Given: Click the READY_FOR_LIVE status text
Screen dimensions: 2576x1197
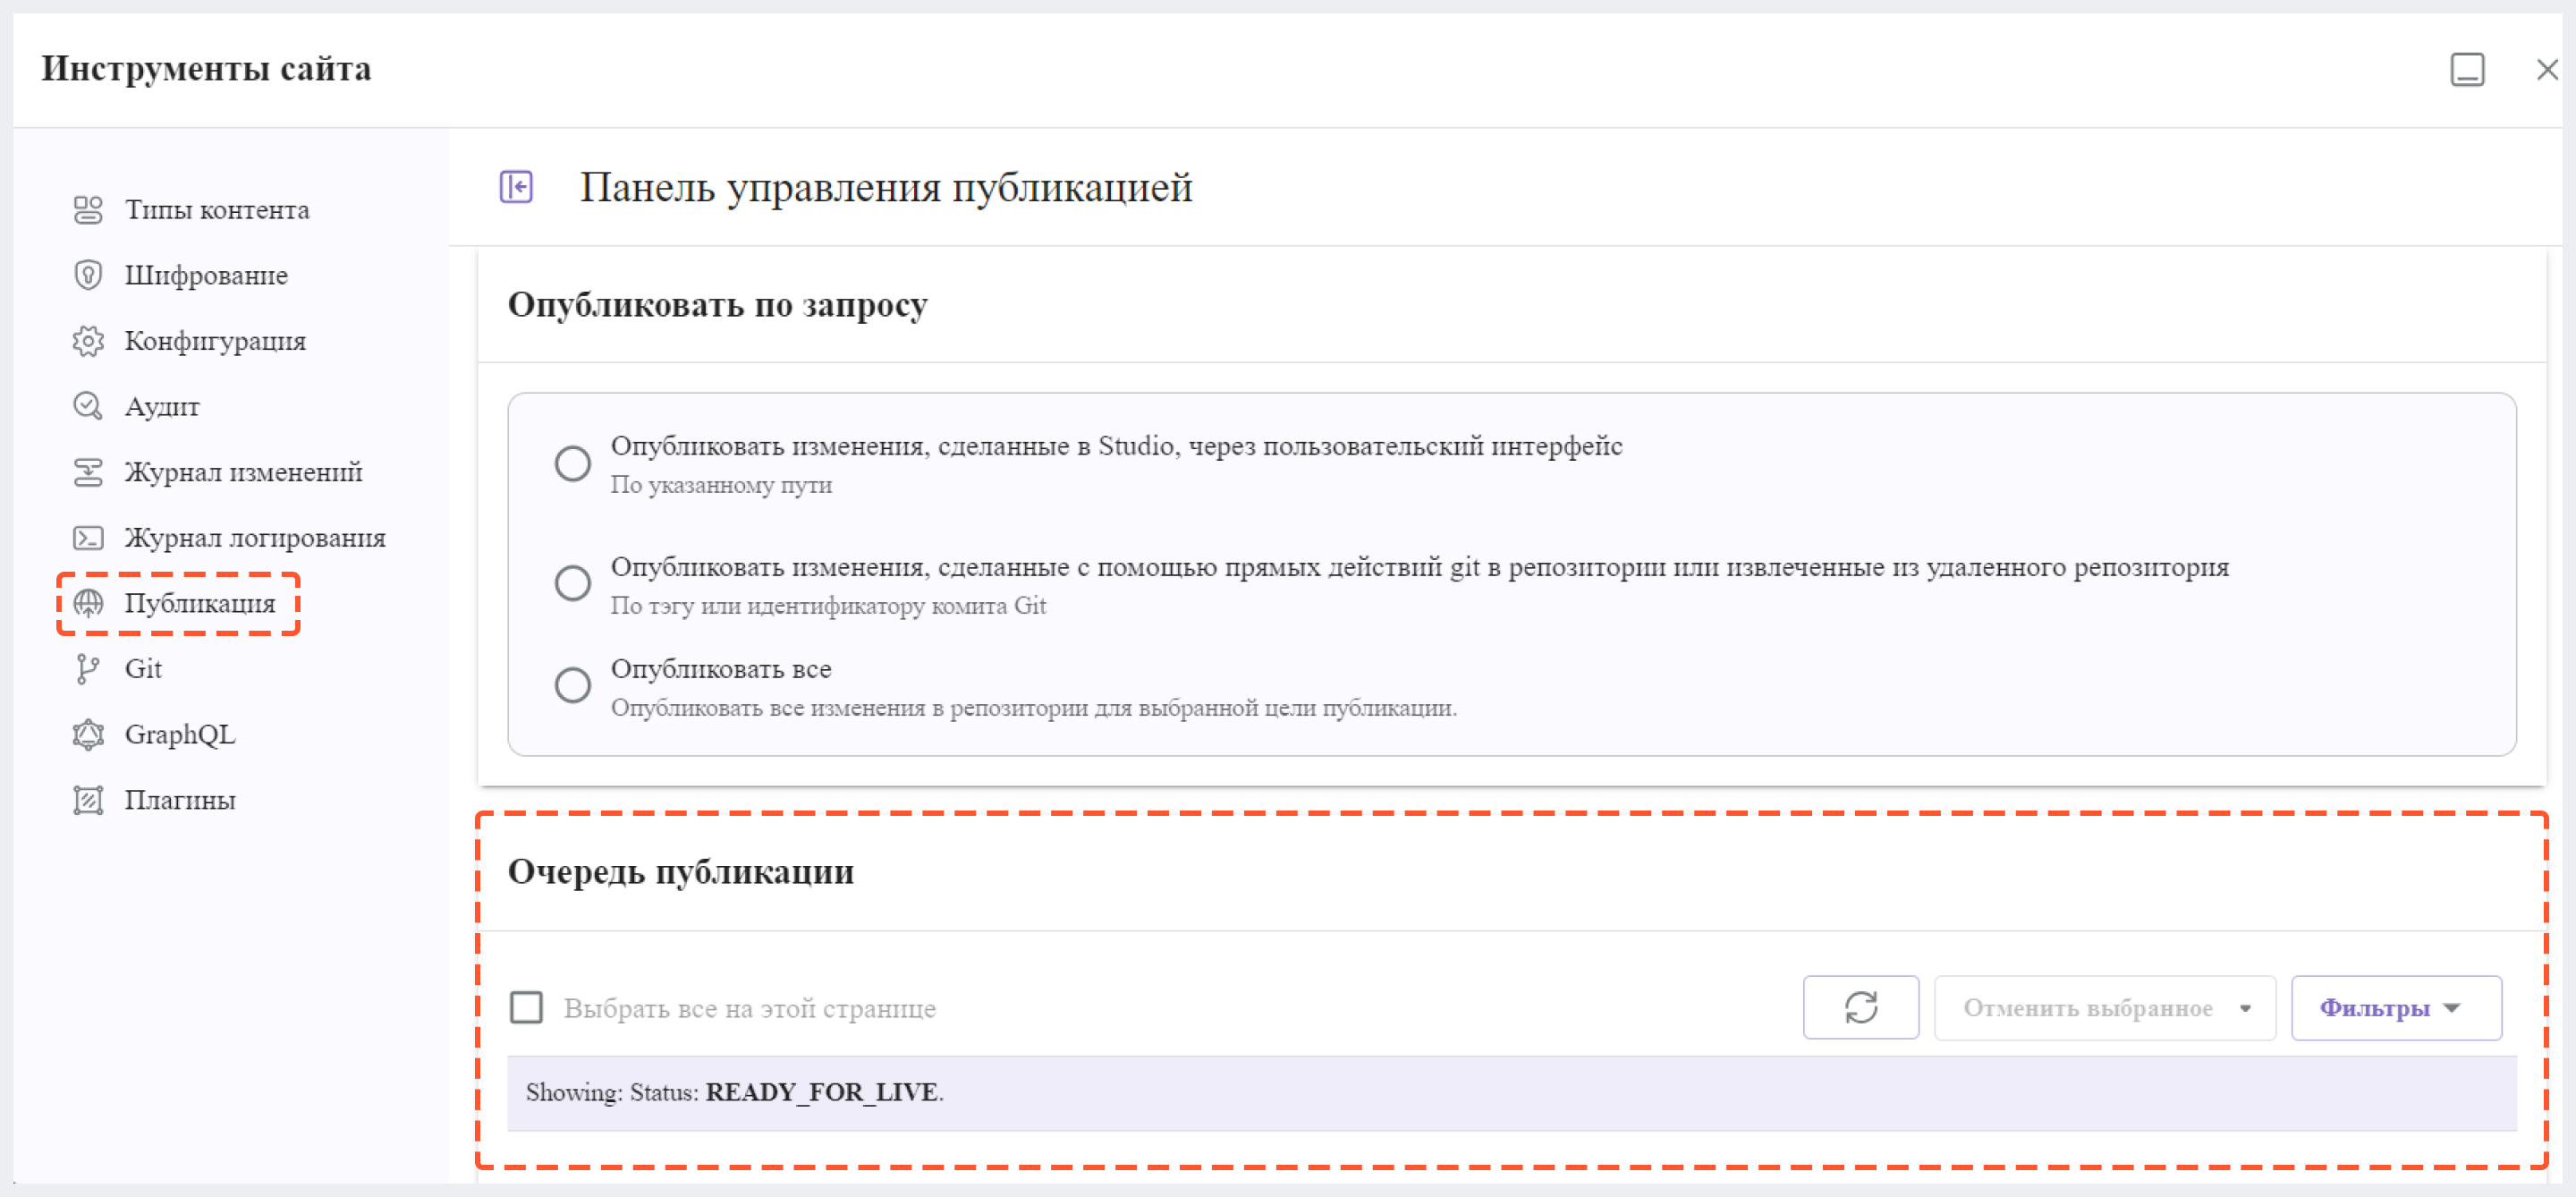Looking at the screenshot, I should point(821,1091).
